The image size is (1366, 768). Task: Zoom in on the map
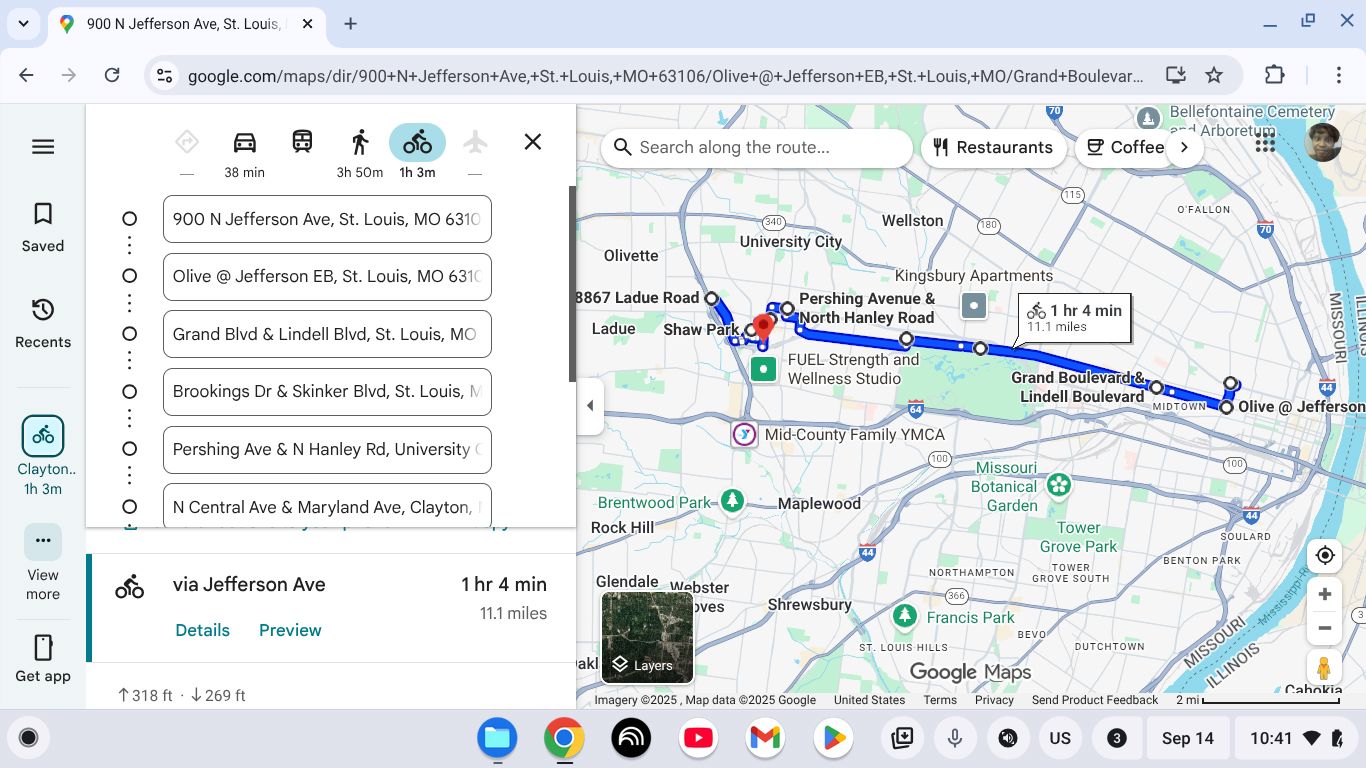click(x=1325, y=595)
